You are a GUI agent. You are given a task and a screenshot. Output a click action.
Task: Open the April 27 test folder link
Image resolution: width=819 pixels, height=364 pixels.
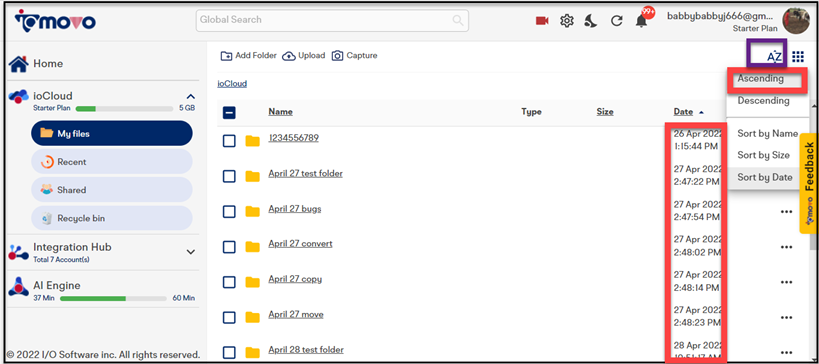[x=306, y=173]
